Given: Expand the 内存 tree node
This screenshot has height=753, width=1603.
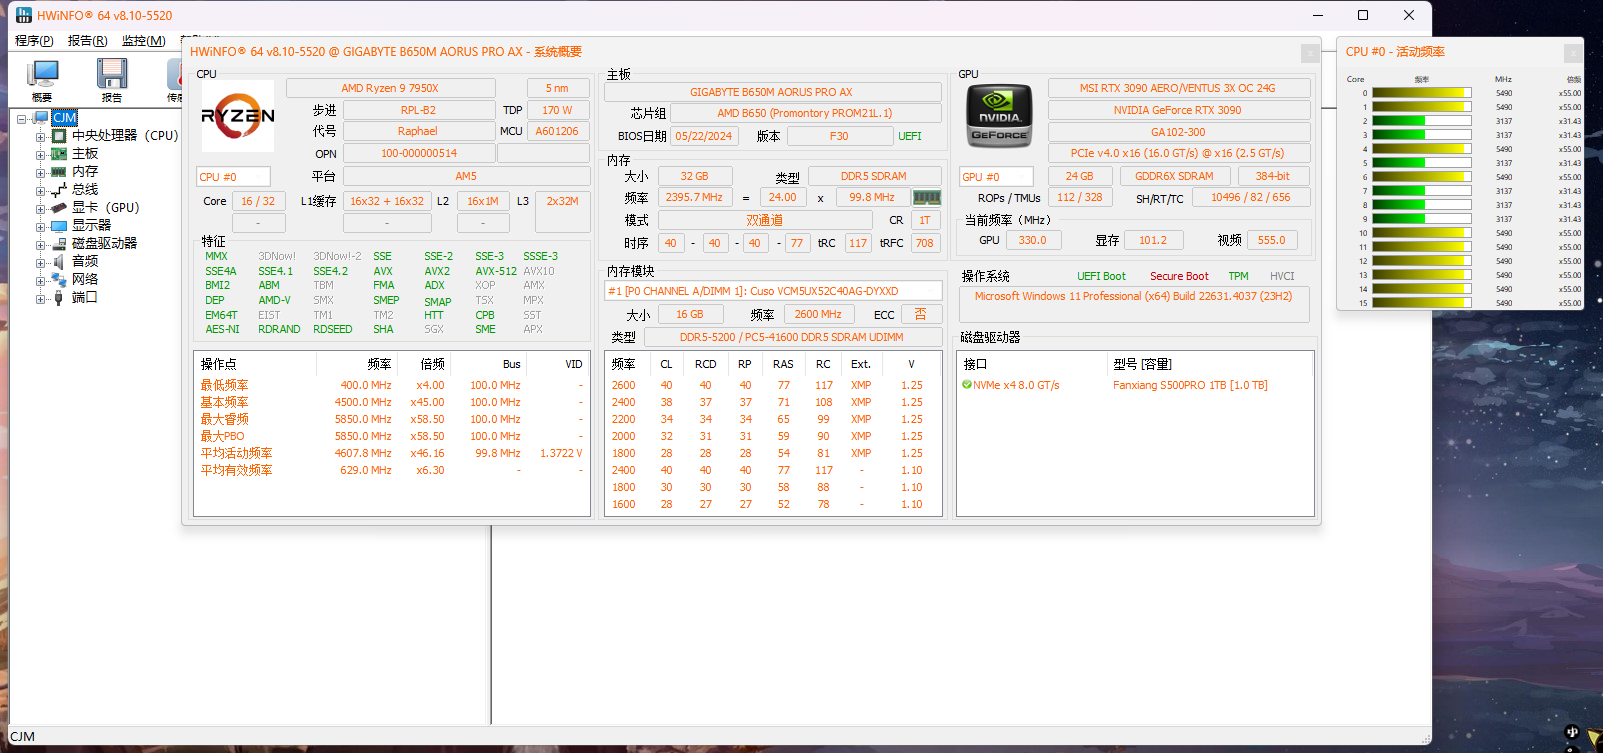Looking at the screenshot, I should (41, 172).
